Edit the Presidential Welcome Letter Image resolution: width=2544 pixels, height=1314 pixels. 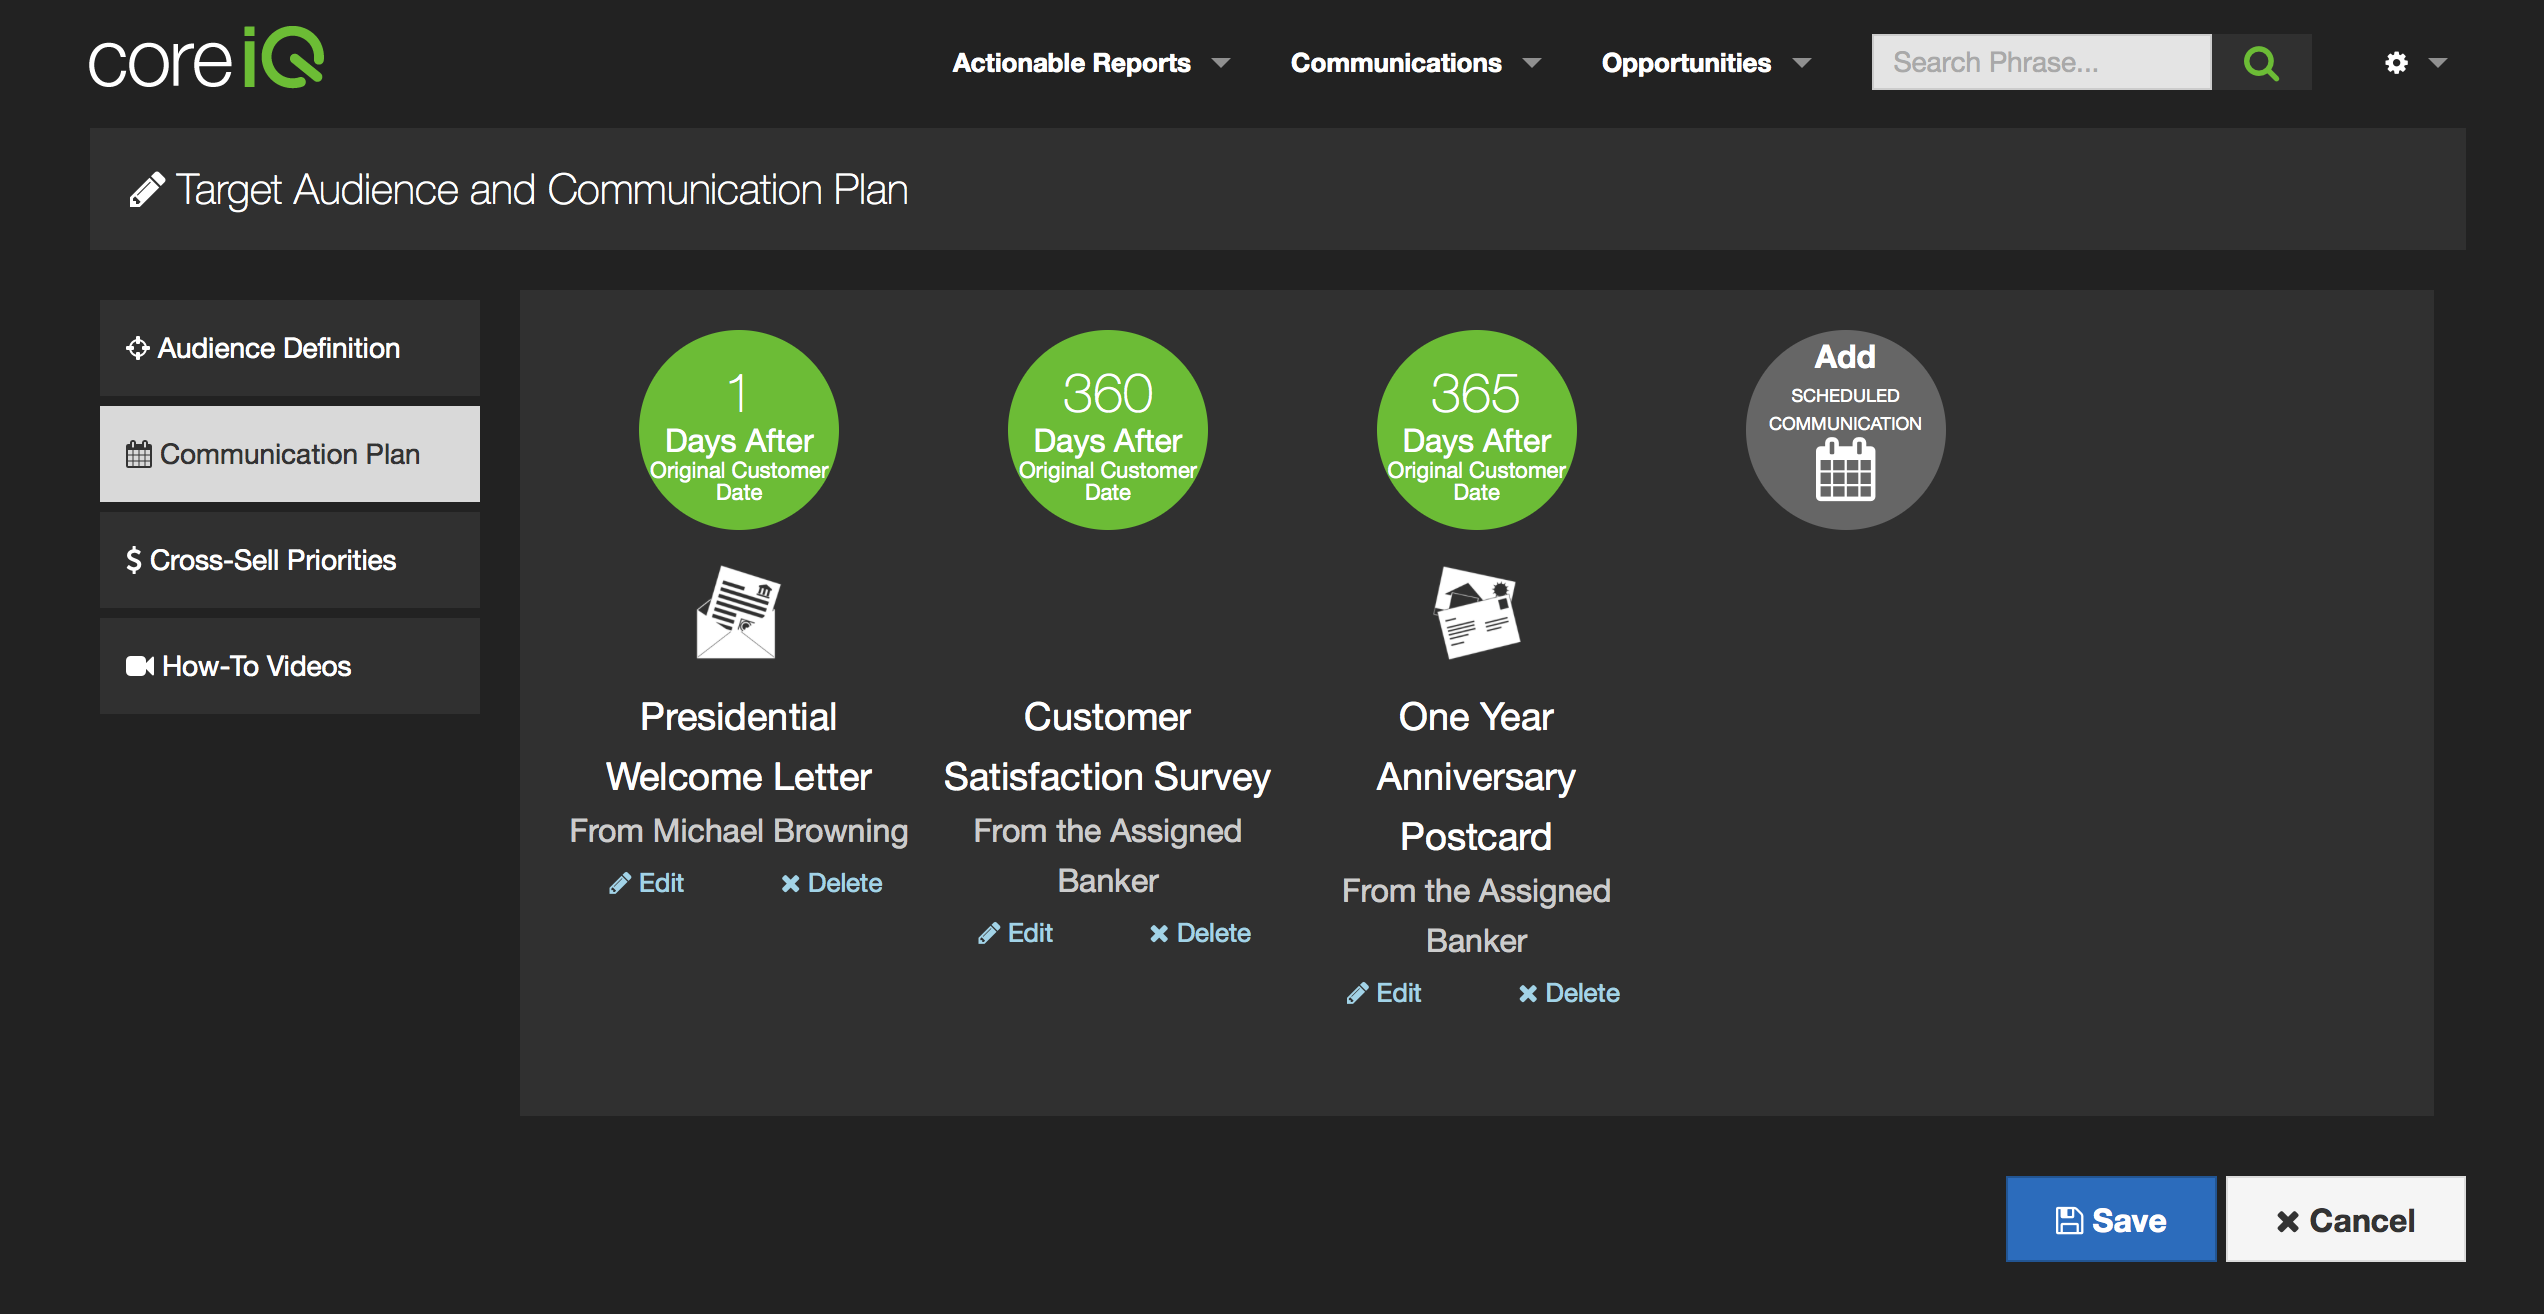pyautogui.click(x=647, y=883)
